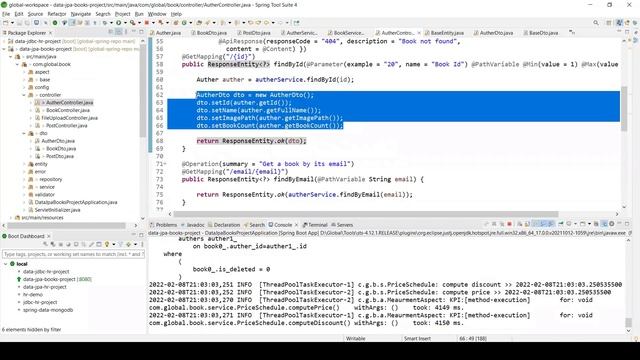Open the Navigate menu
The image size is (640, 360).
(x=81, y=14)
